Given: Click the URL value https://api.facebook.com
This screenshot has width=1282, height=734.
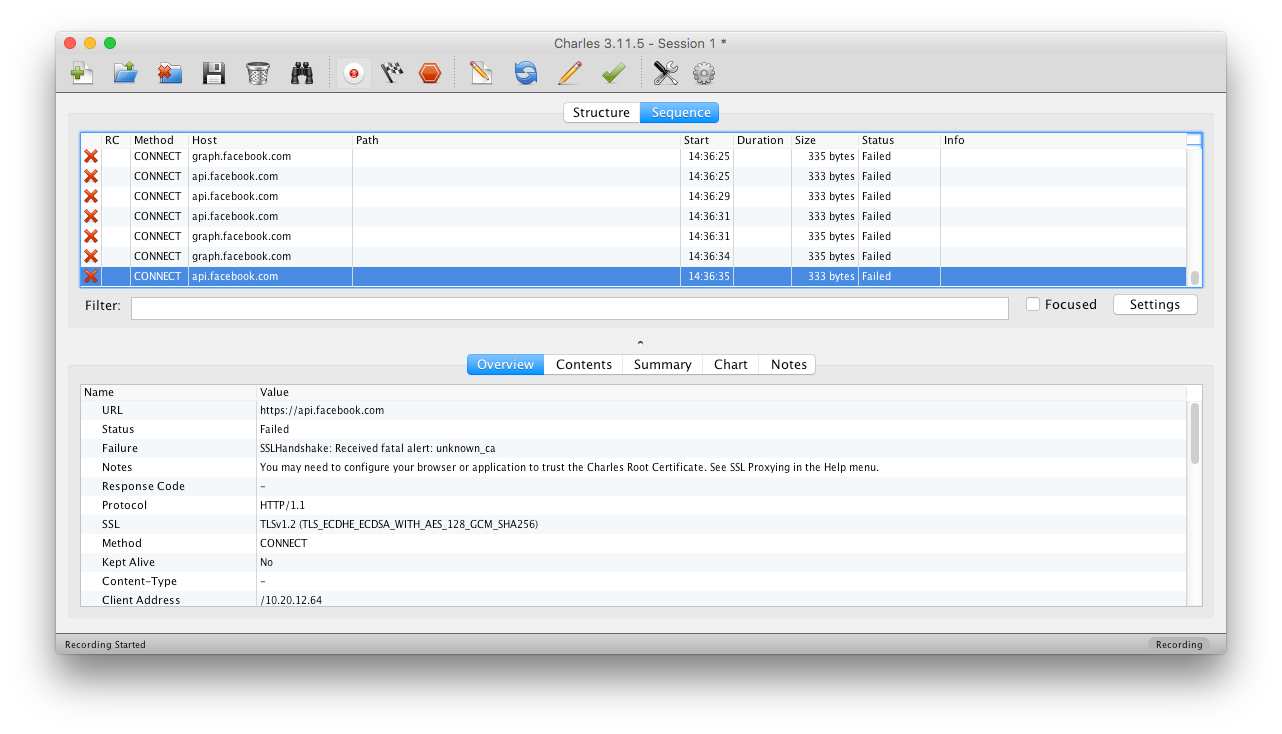Looking at the screenshot, I should coord(322,410).
